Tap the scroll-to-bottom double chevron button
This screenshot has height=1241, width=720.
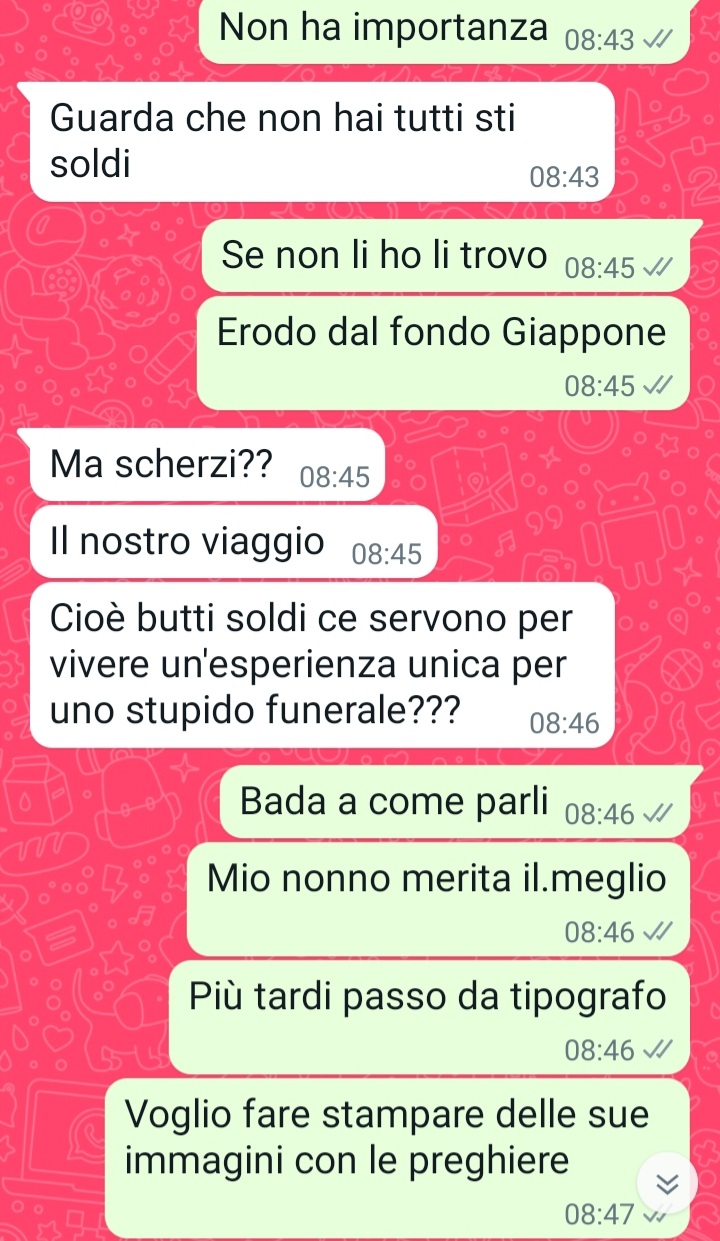pos(667,1183)
